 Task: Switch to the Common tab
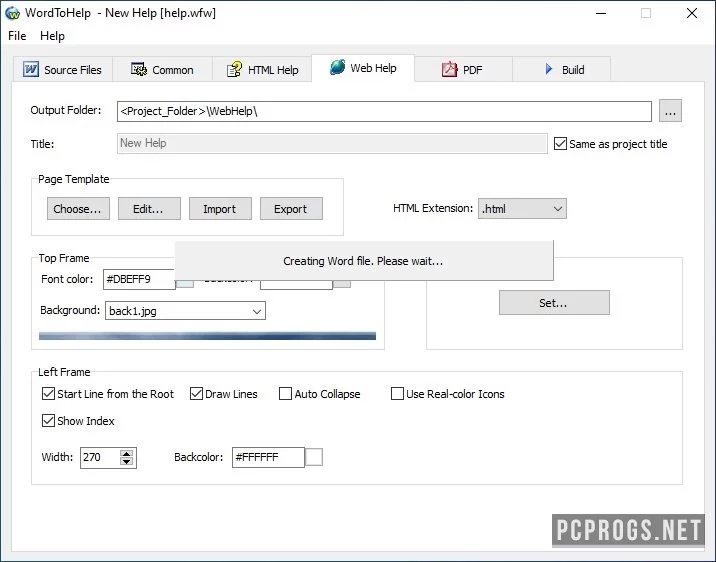[x=162, y=69]
